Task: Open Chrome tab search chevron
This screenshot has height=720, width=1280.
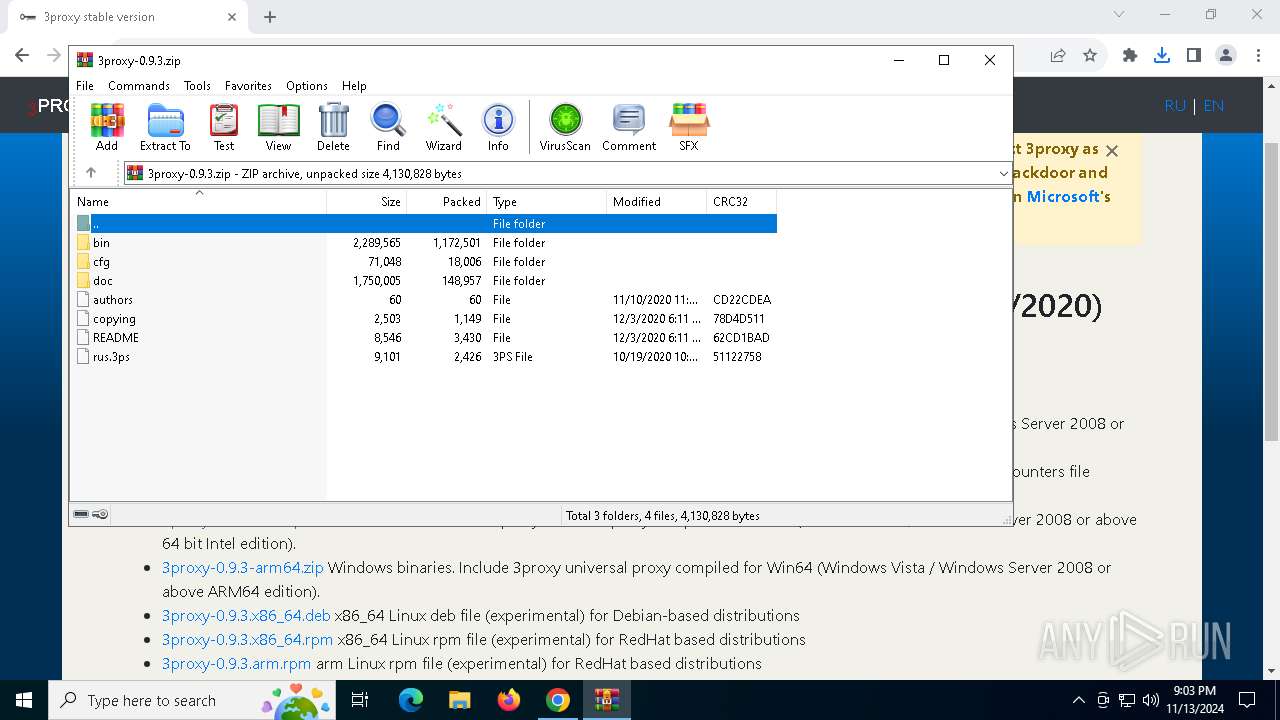Action: [1118, 15]
